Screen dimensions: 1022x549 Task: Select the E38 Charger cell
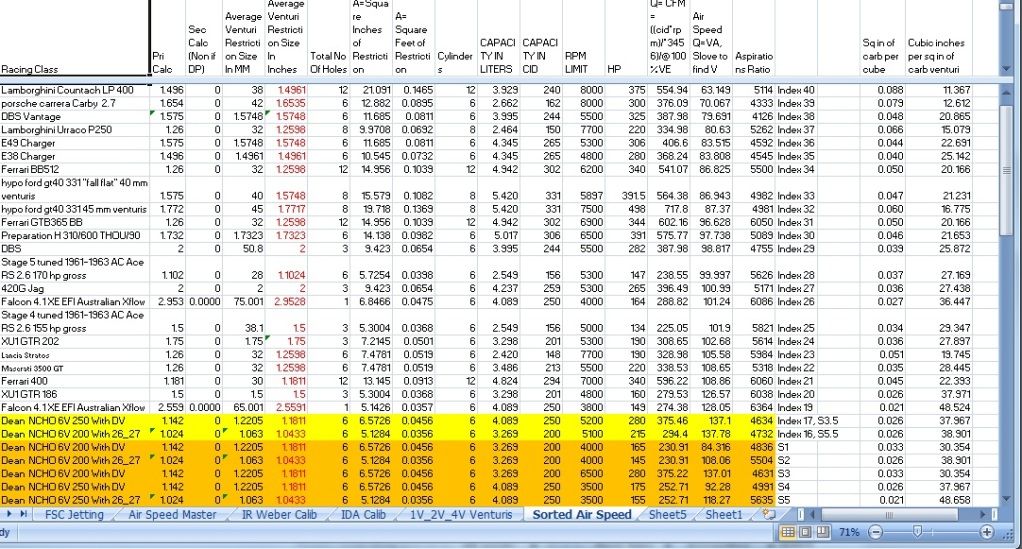tap(75, 156)
